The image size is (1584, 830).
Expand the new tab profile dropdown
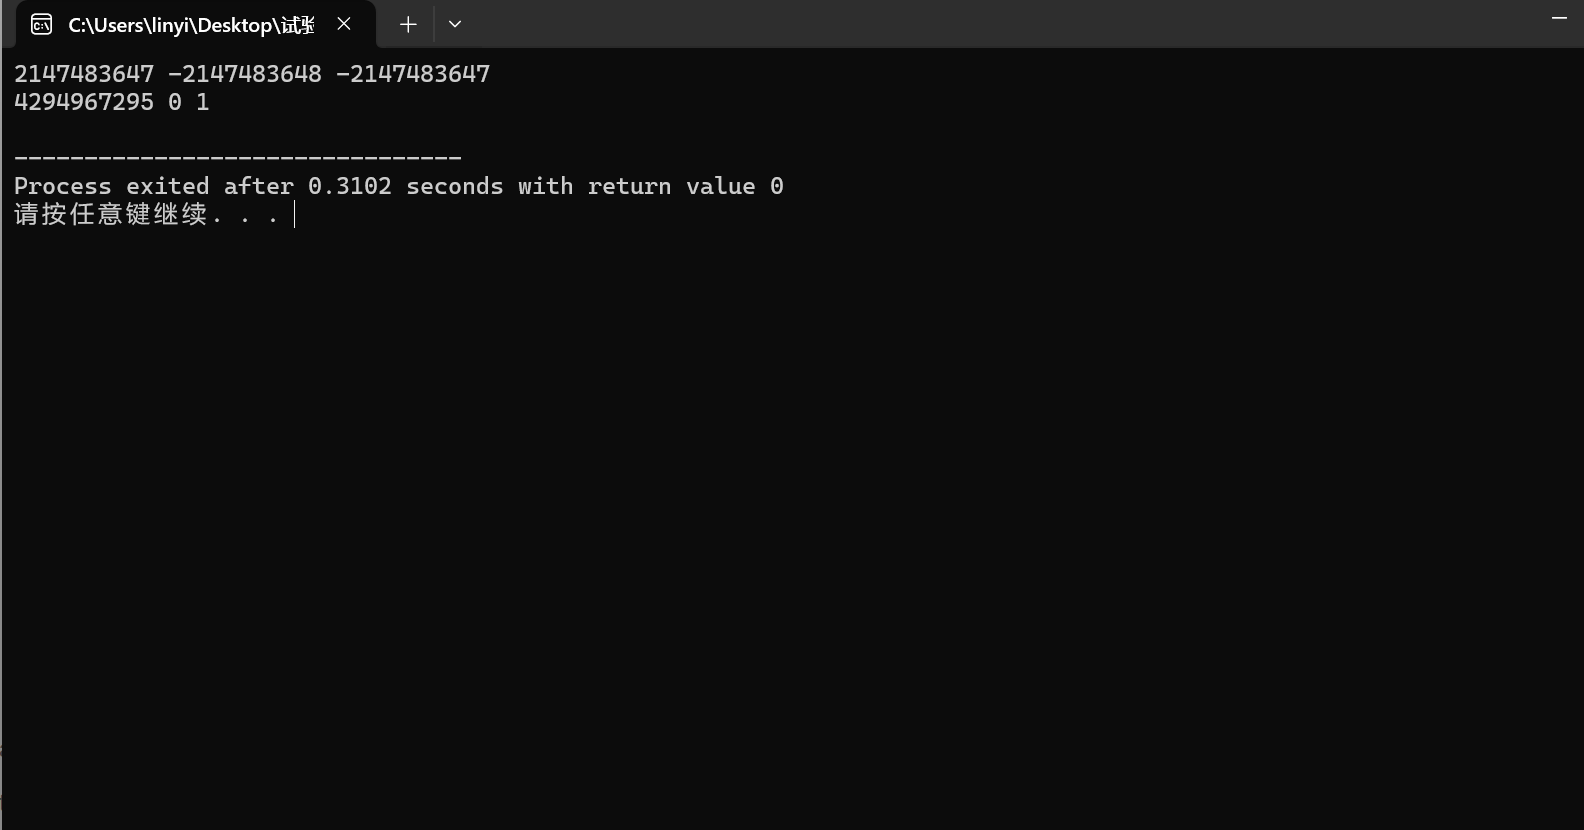click(x=455, y=24)
